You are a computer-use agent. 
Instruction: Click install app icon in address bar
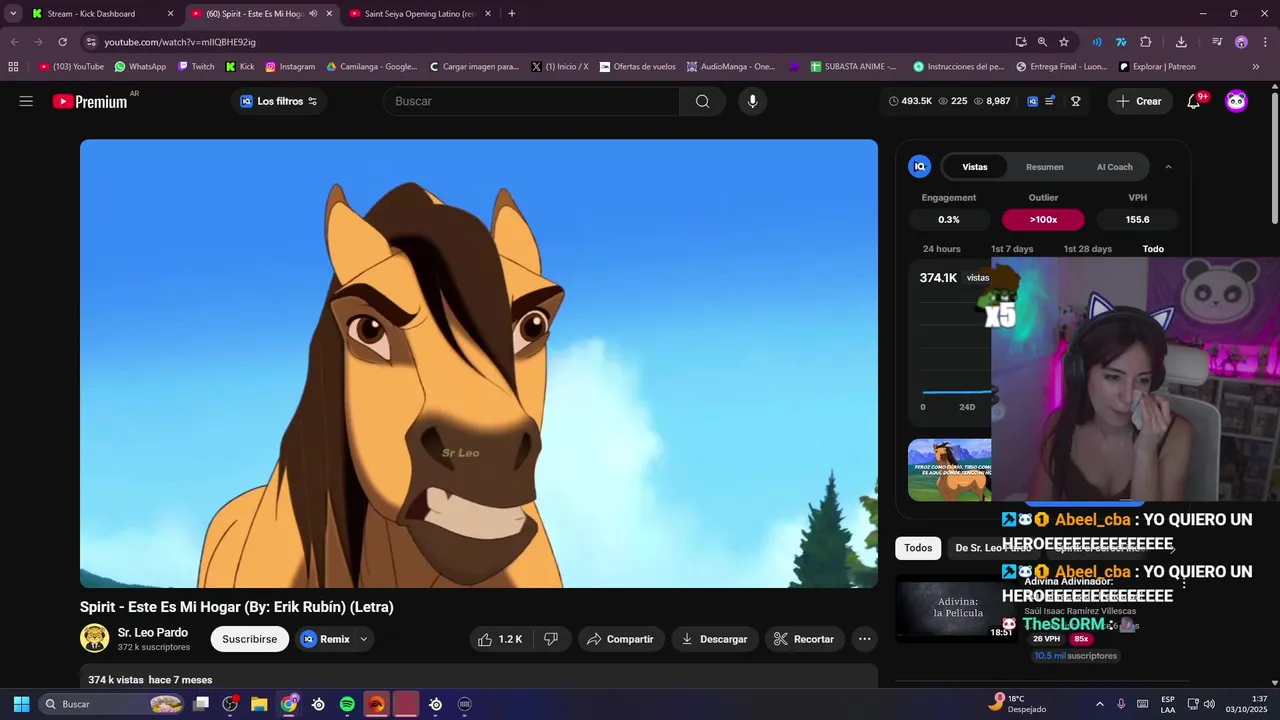point(1021,42)
